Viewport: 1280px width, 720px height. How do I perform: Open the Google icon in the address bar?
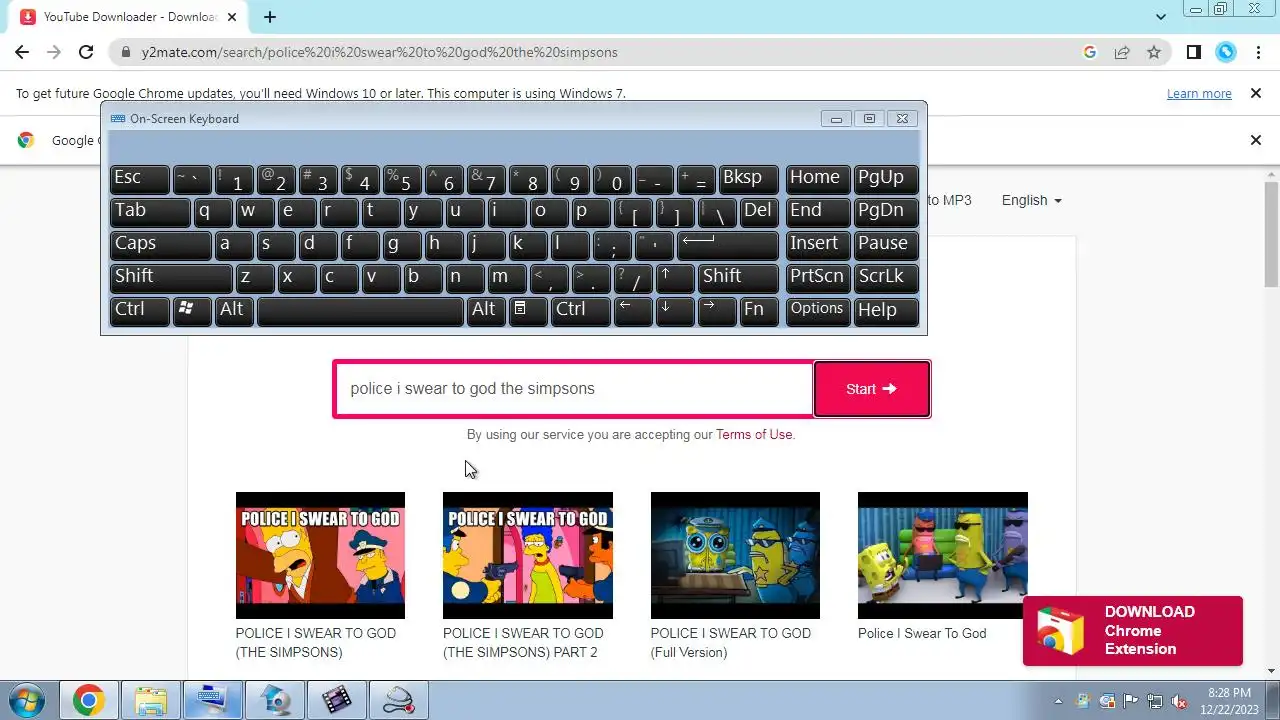coord(1090,52)
